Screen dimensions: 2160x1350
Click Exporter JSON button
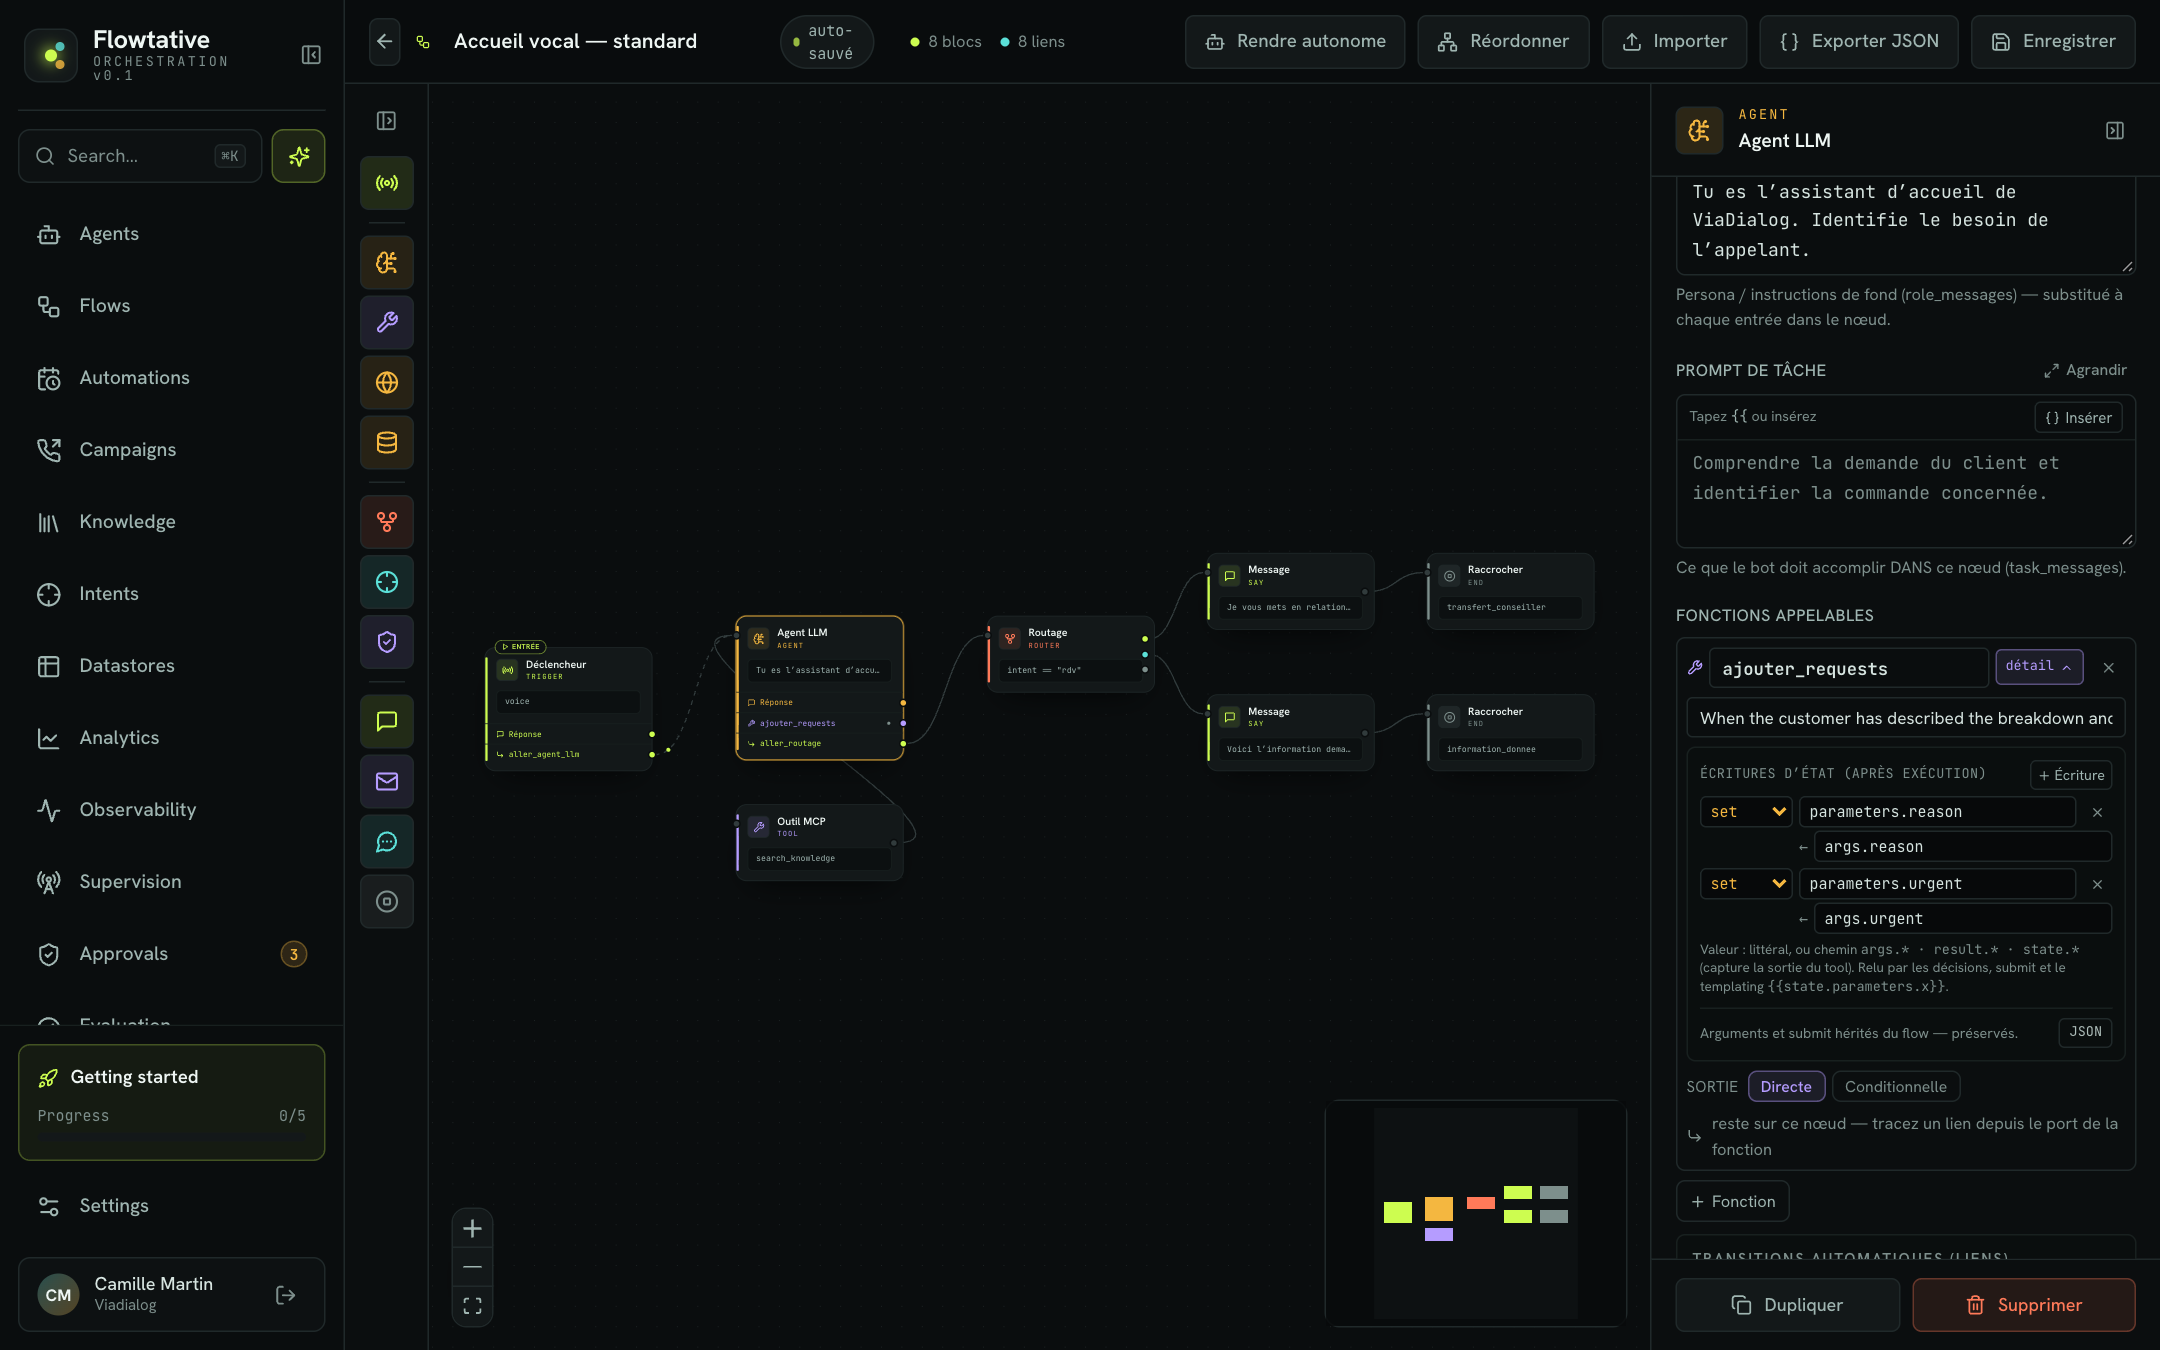(1859, 42)
